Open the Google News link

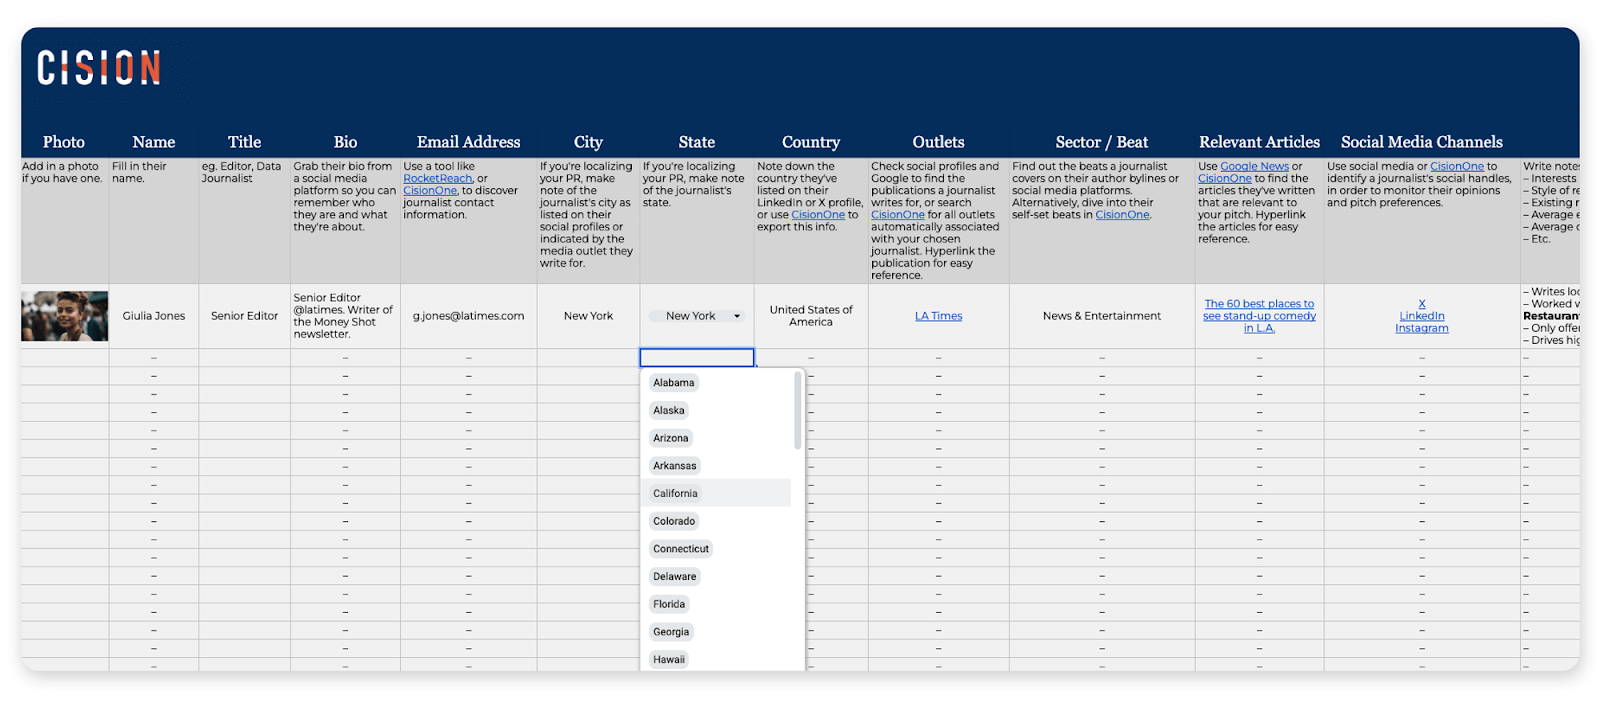(1254, 167)
